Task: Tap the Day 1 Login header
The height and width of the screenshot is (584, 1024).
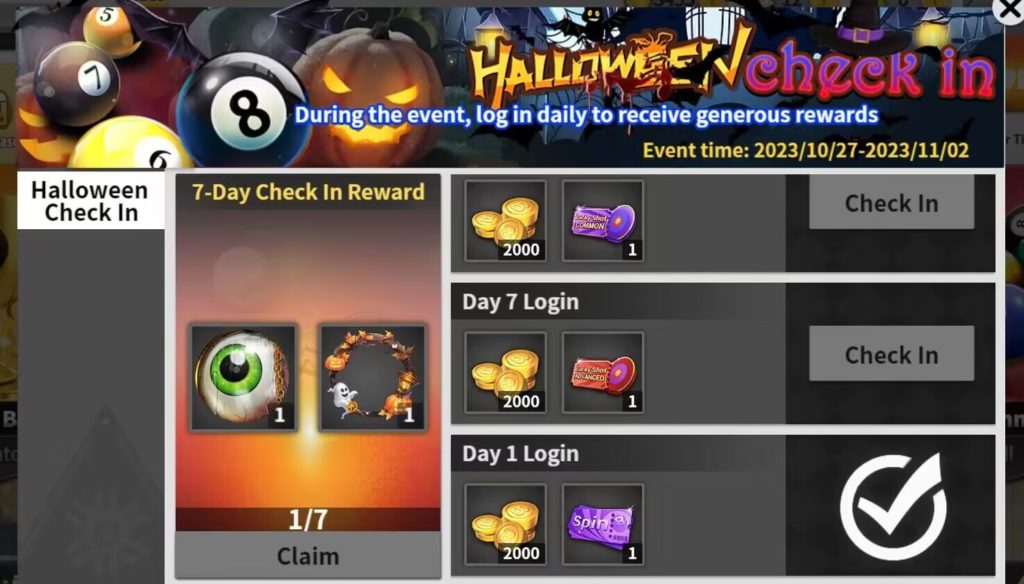Action: tap(520, 453)
